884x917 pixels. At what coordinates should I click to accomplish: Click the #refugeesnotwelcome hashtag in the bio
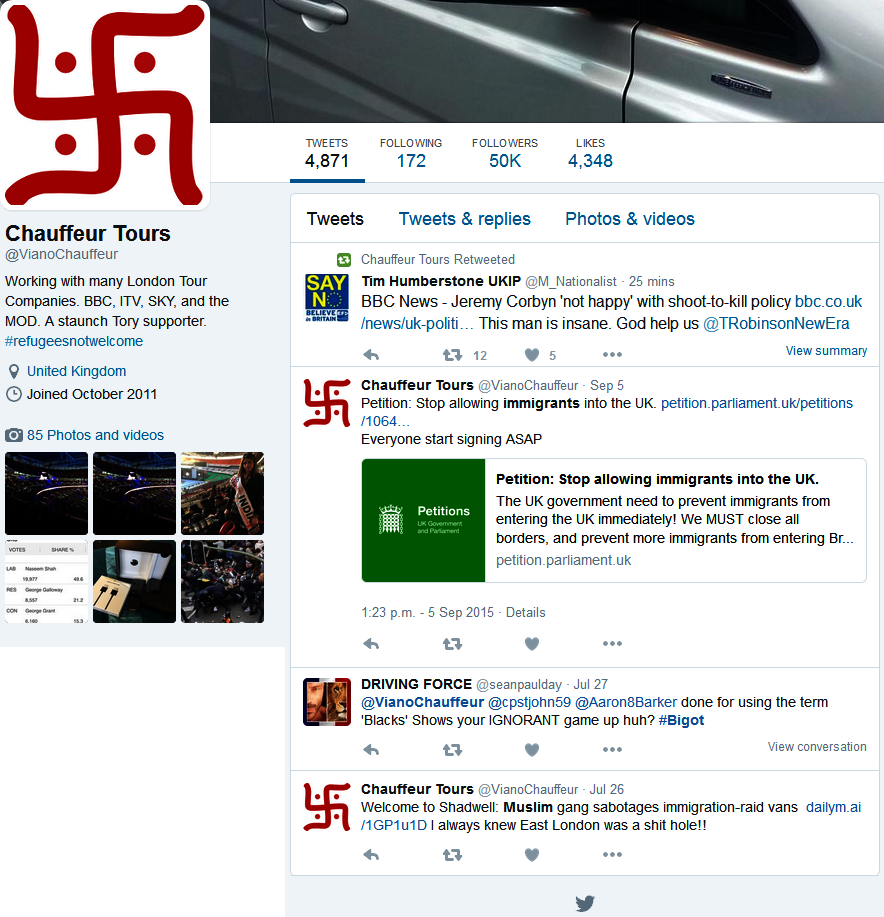[74, 341]
